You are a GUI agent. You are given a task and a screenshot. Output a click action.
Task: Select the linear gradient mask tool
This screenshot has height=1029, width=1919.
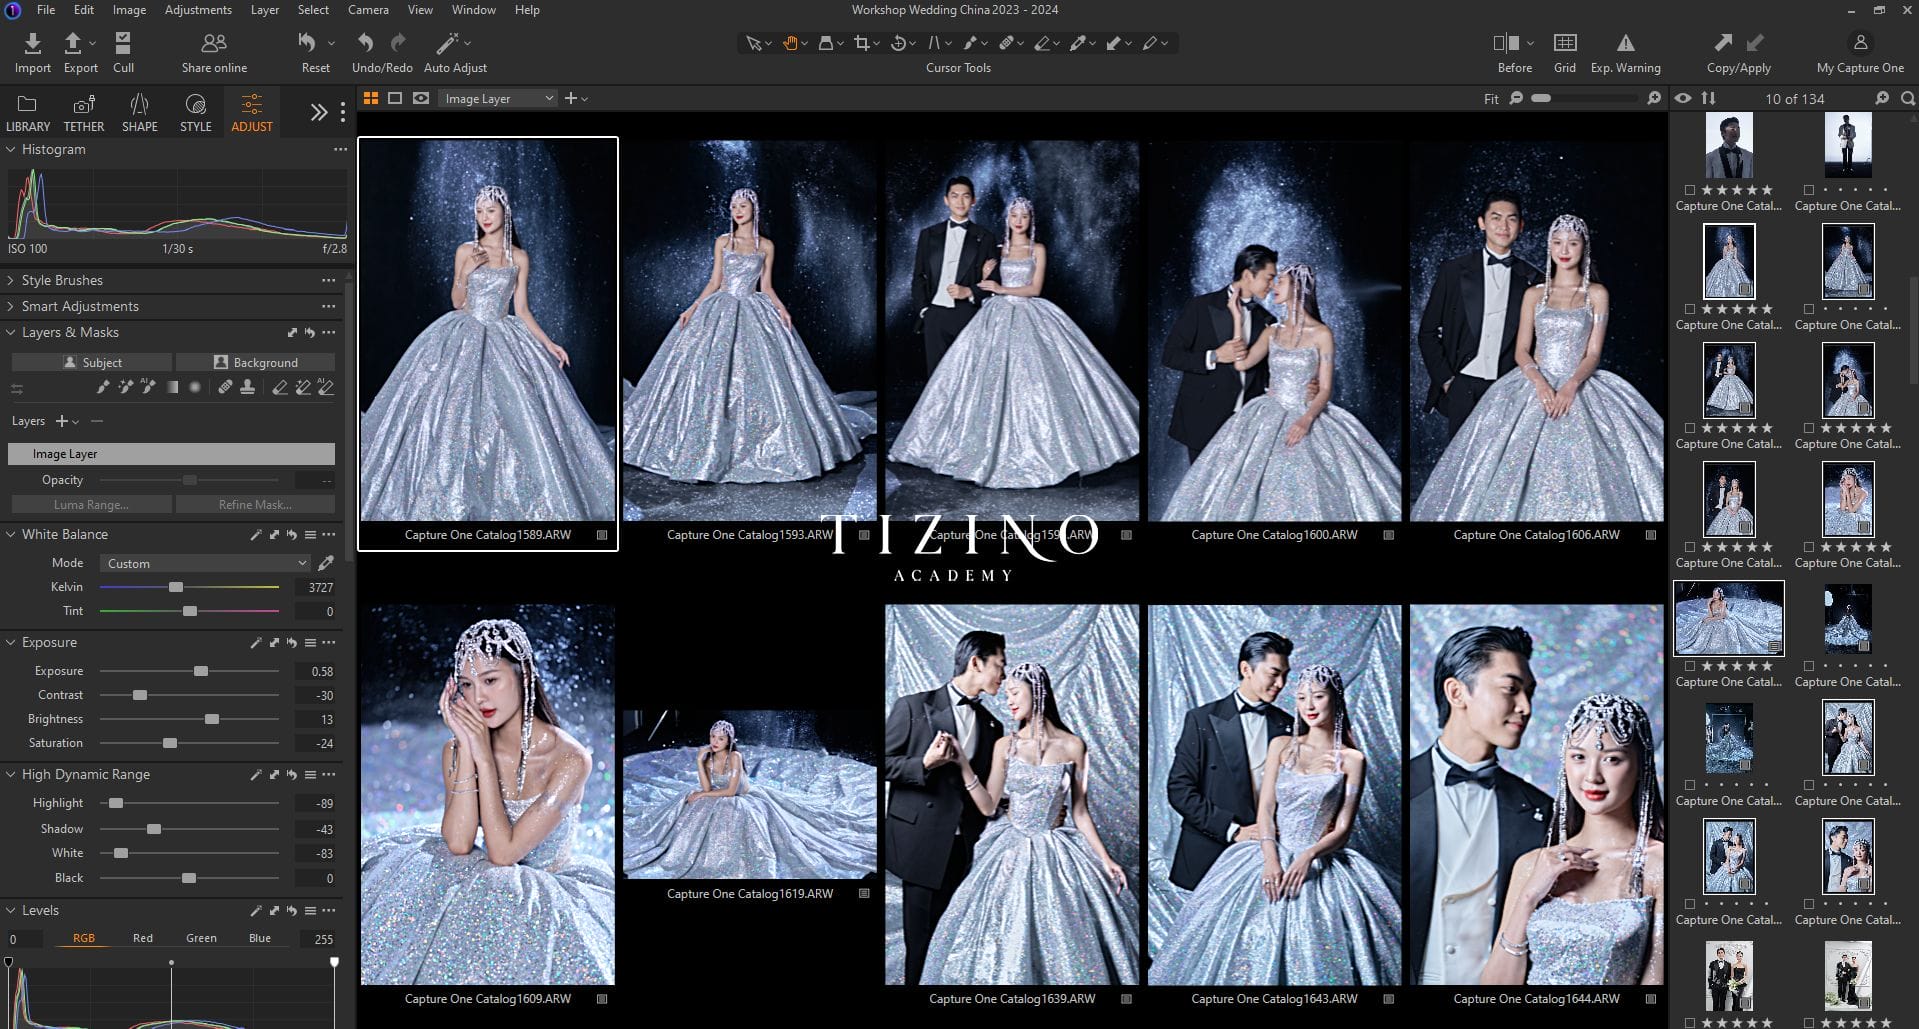click(x=172, y=388)
